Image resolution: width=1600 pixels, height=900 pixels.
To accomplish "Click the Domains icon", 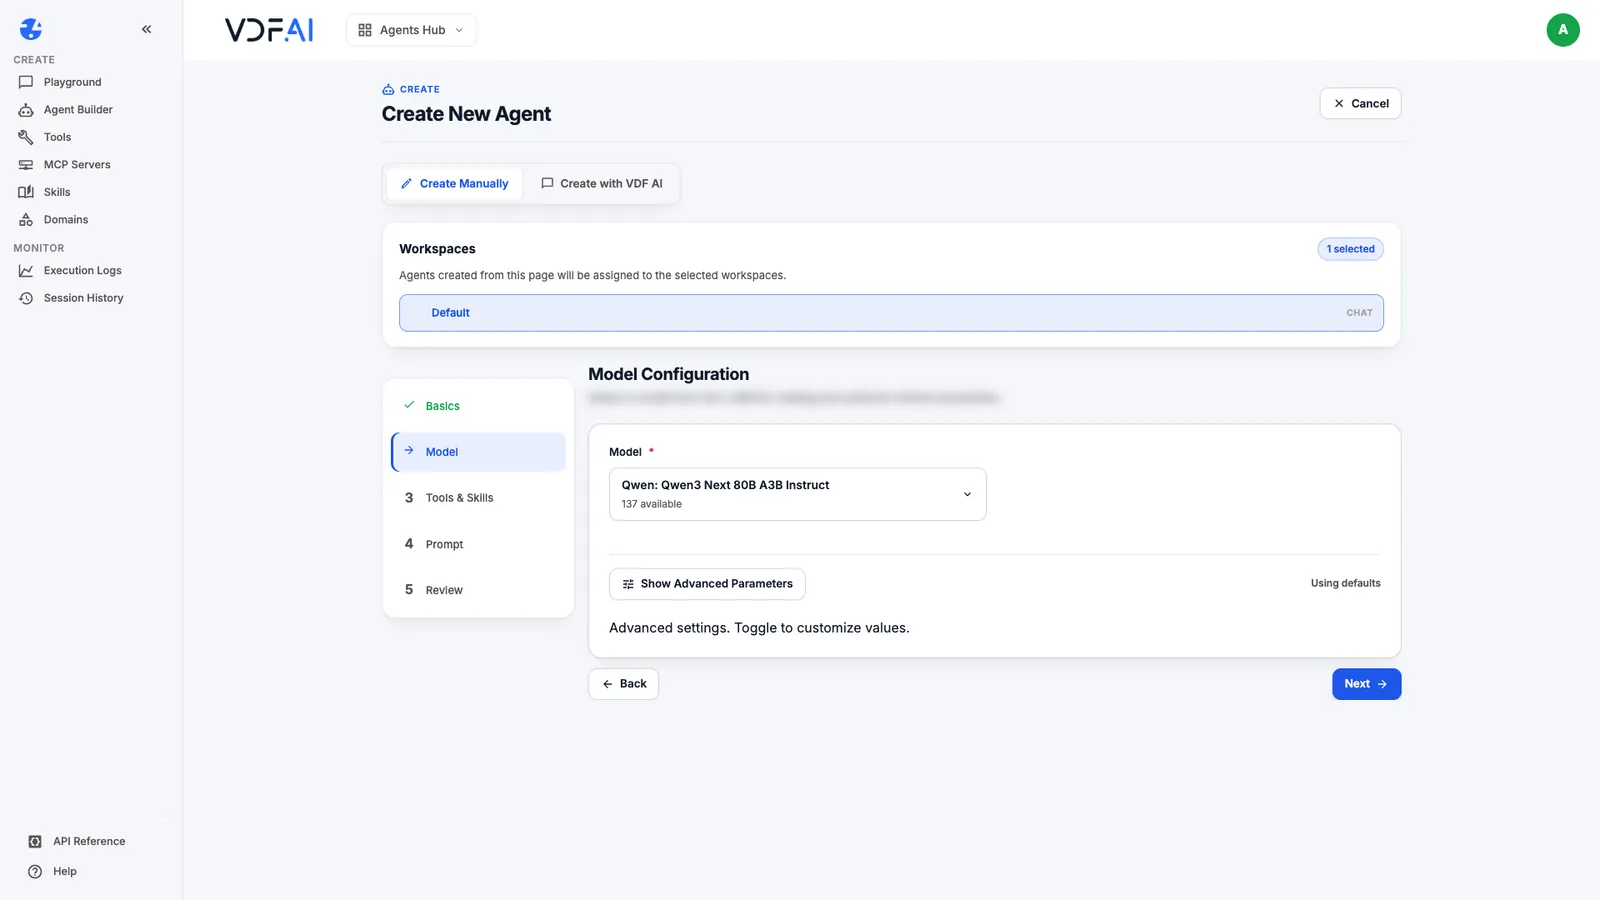I will (x=26, y=220).
